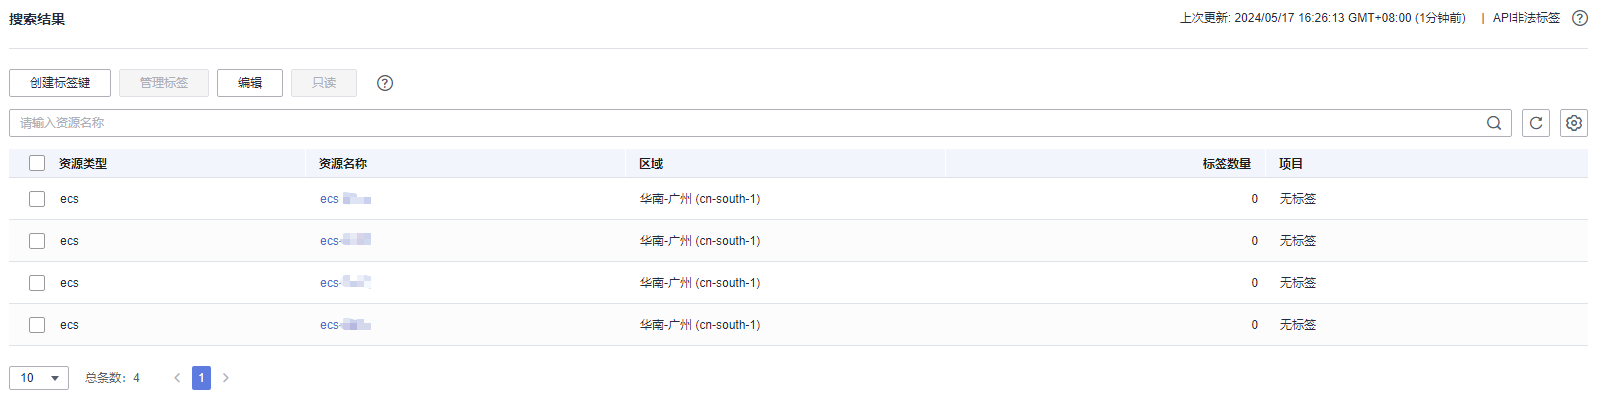Refresh the resource list
This screenshot has width=1602, height=398.
(1536, 123)
